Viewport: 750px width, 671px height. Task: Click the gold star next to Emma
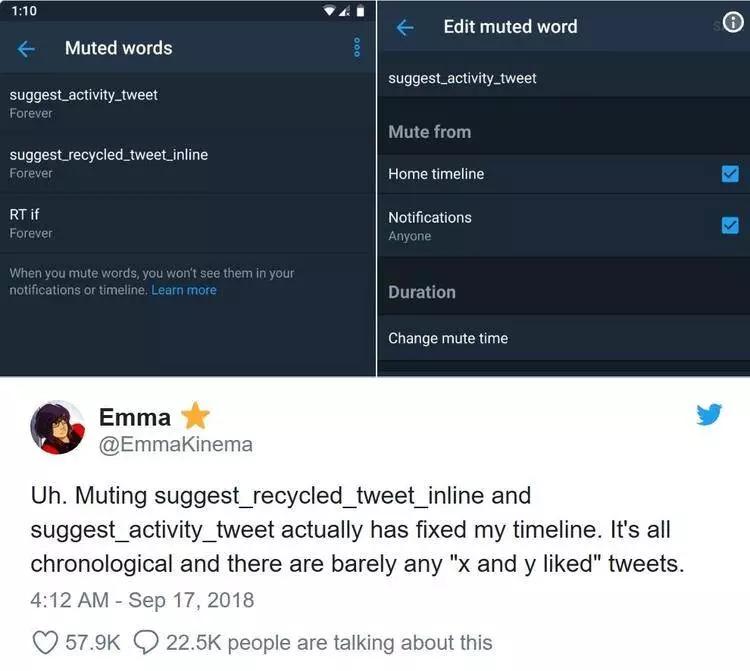[195, 416]
